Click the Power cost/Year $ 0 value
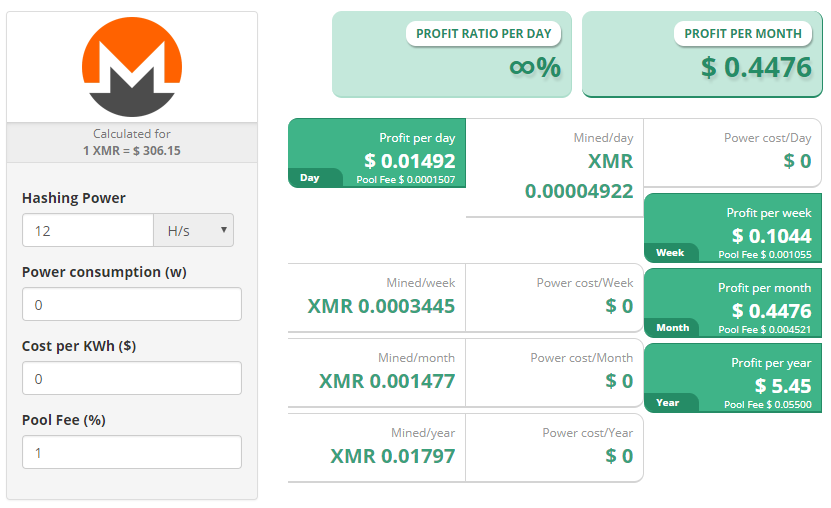The width and height of the screenshot is (831, 508). [x=619, y=456]
